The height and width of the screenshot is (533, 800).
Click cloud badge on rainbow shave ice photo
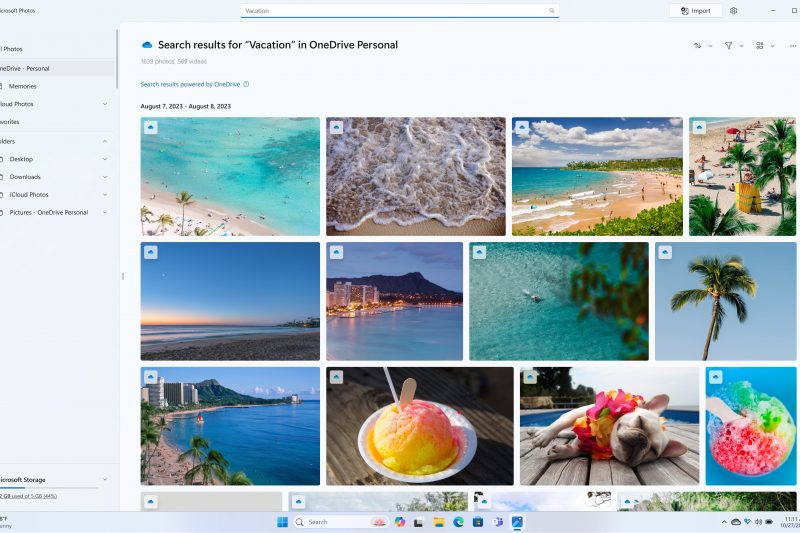pos(715,377)
